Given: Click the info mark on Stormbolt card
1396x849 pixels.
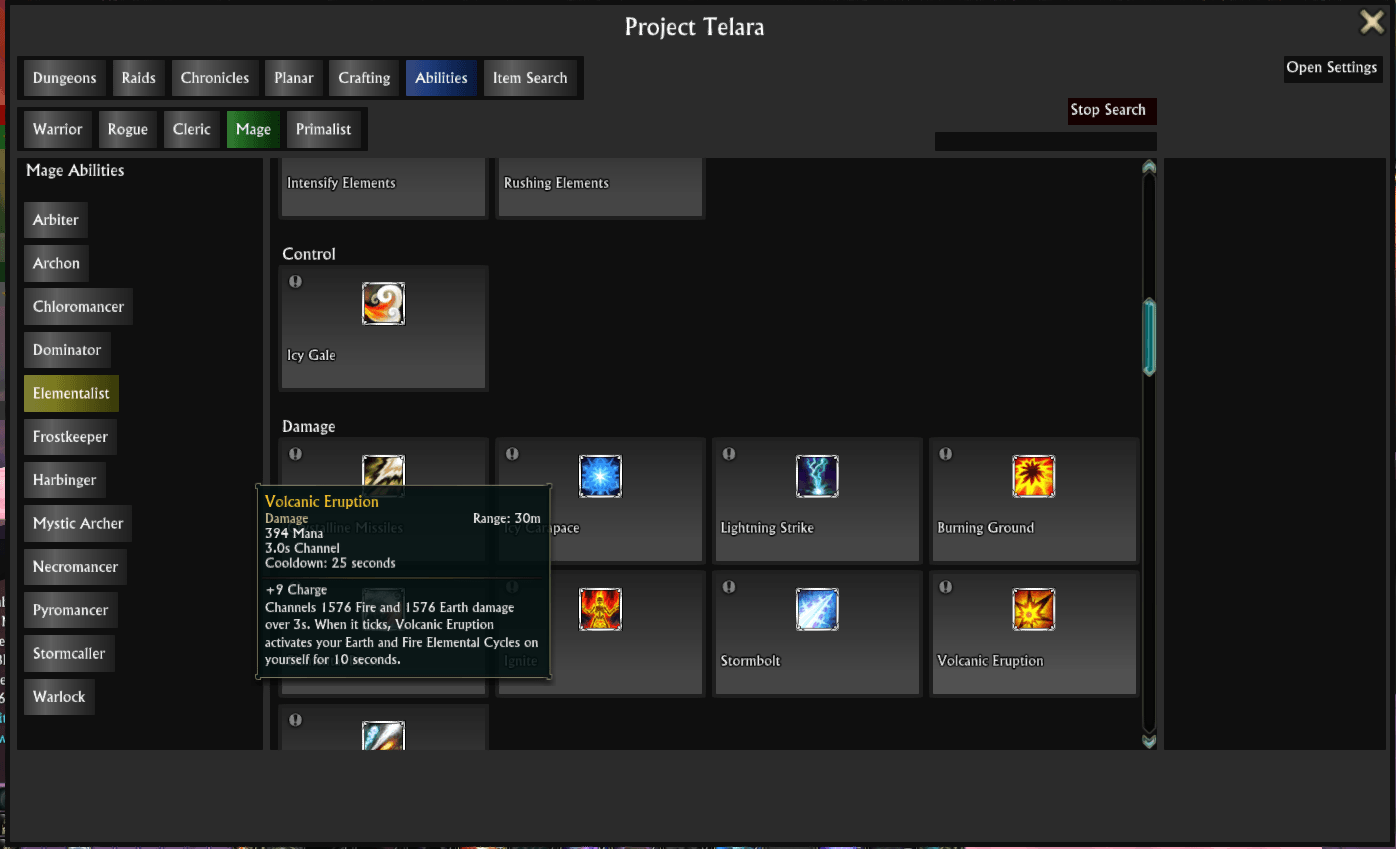Looking at the screenshot, I should (x=729, y=587).
